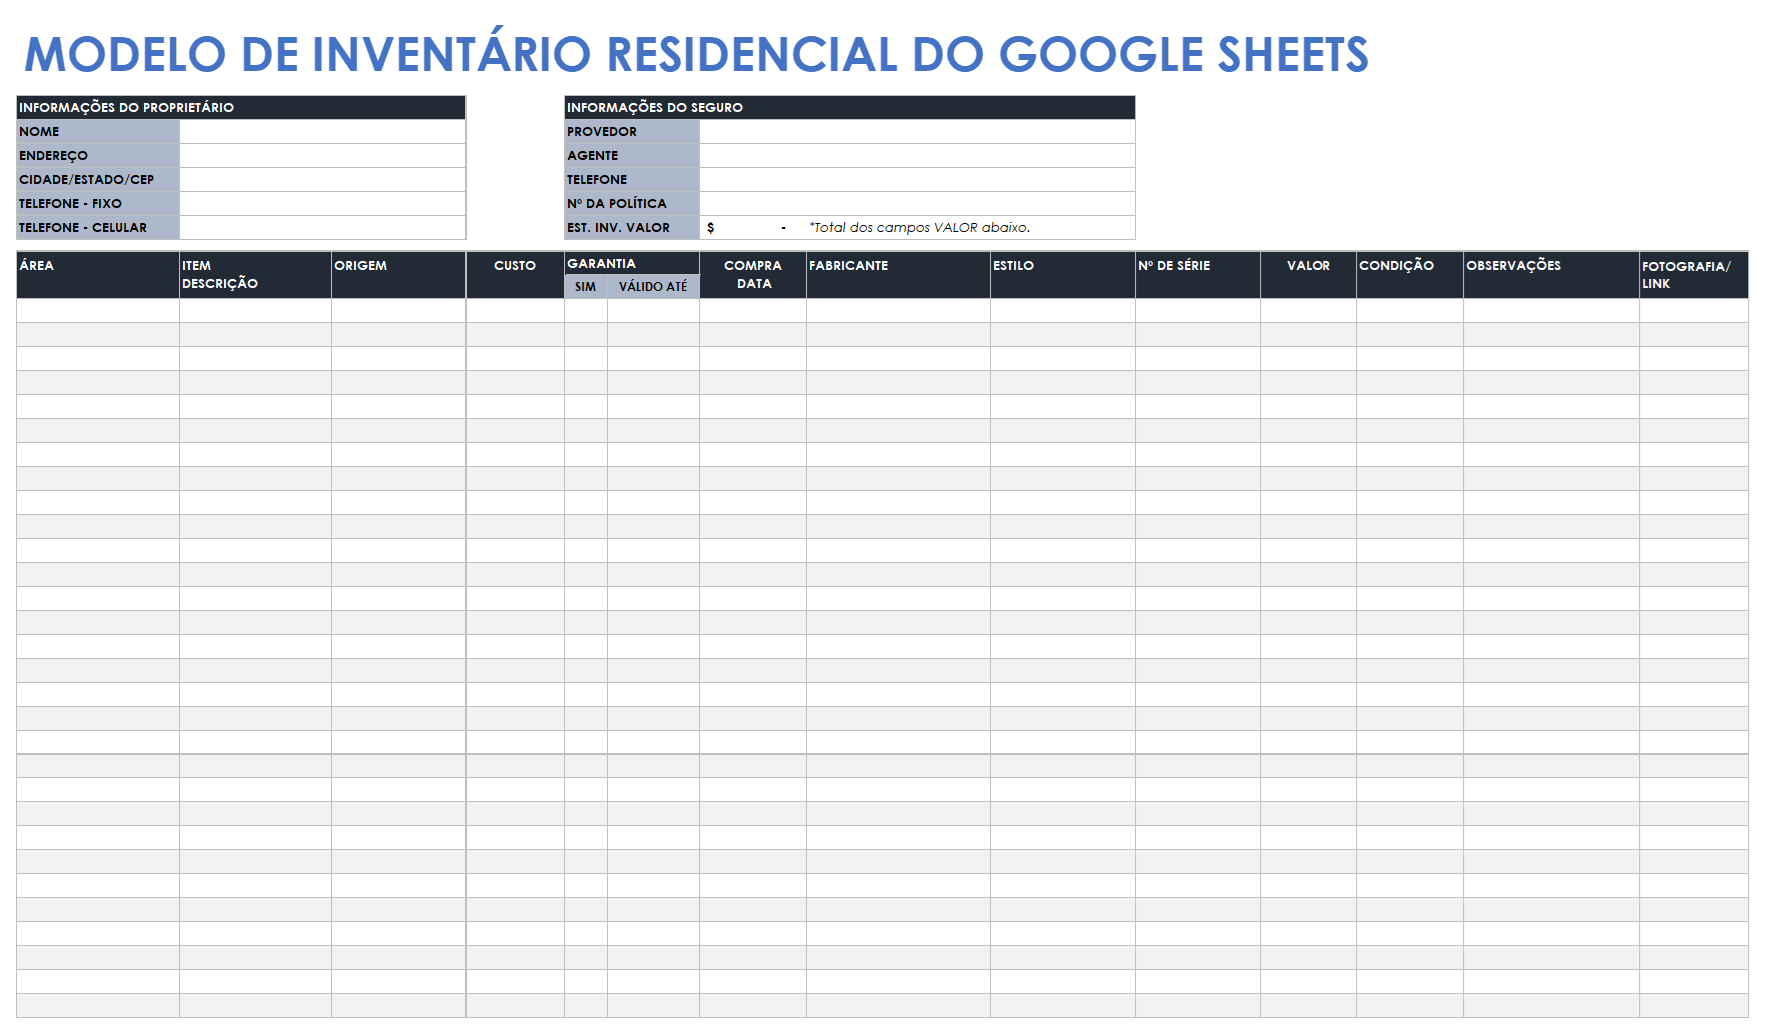Click the title MODELO DE INVENTÁRIO RESIDENCIAL DO GOOGLE SHEETS
The width and height of the screenshot is (1766, 1033).
click(696, 54)
